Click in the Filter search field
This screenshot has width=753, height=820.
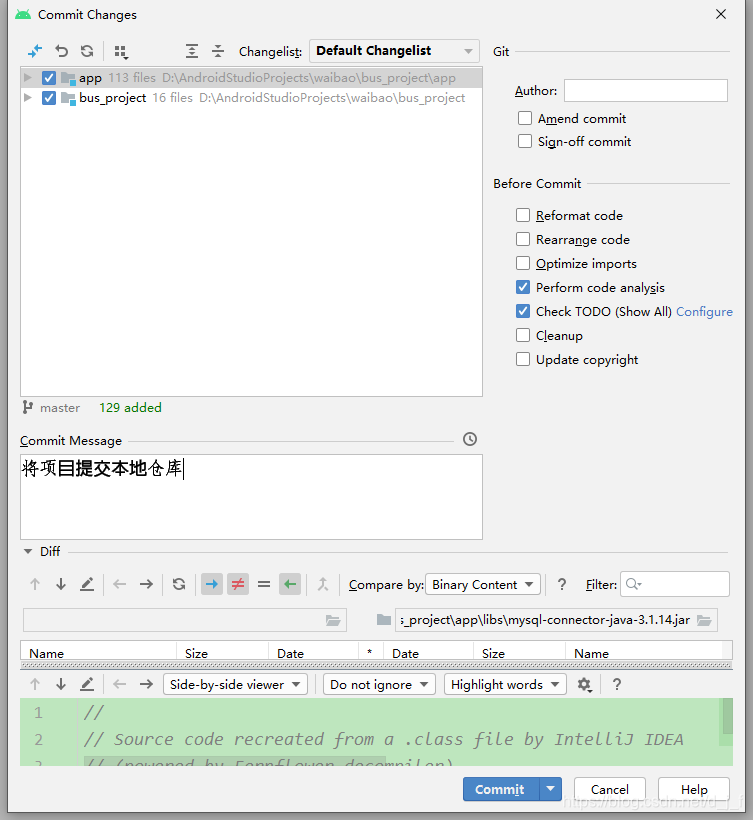675,584
